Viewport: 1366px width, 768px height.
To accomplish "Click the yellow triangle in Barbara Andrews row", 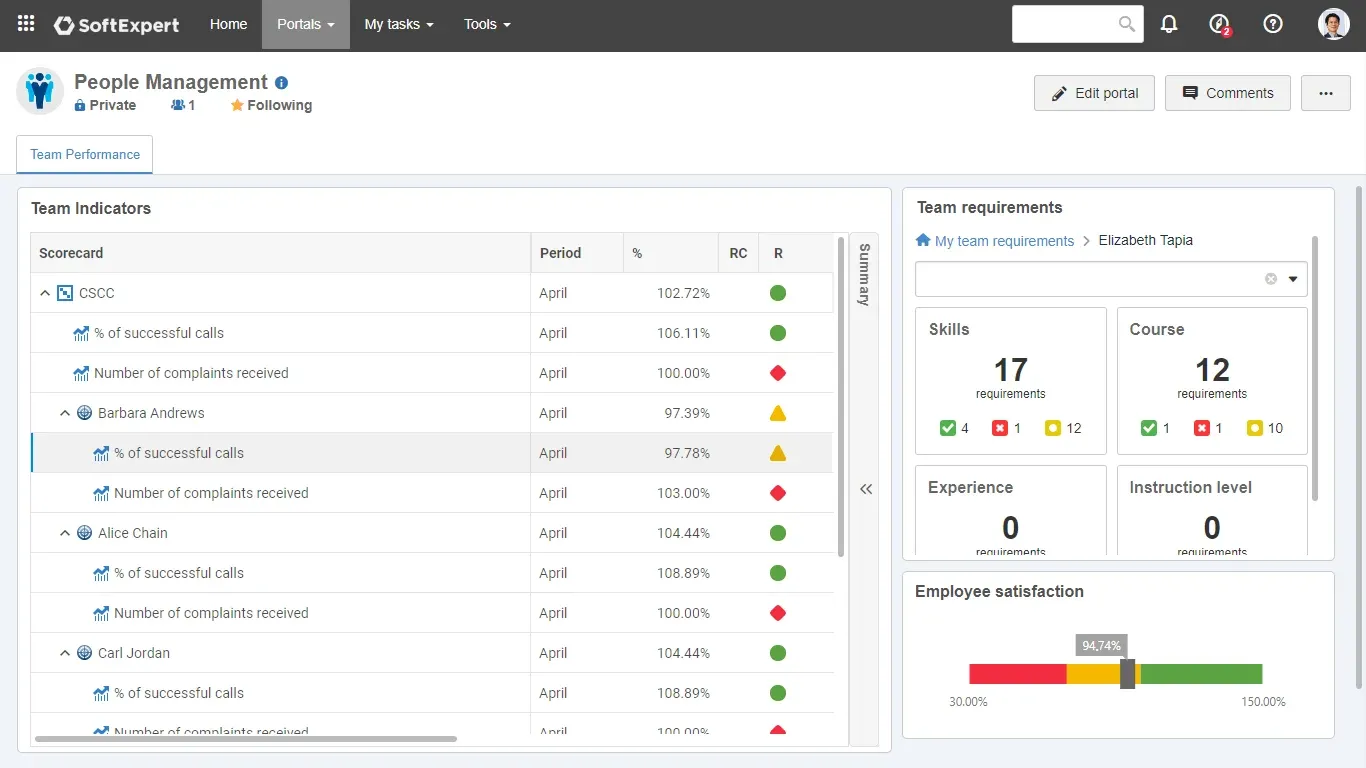I will tap(778, 413).
